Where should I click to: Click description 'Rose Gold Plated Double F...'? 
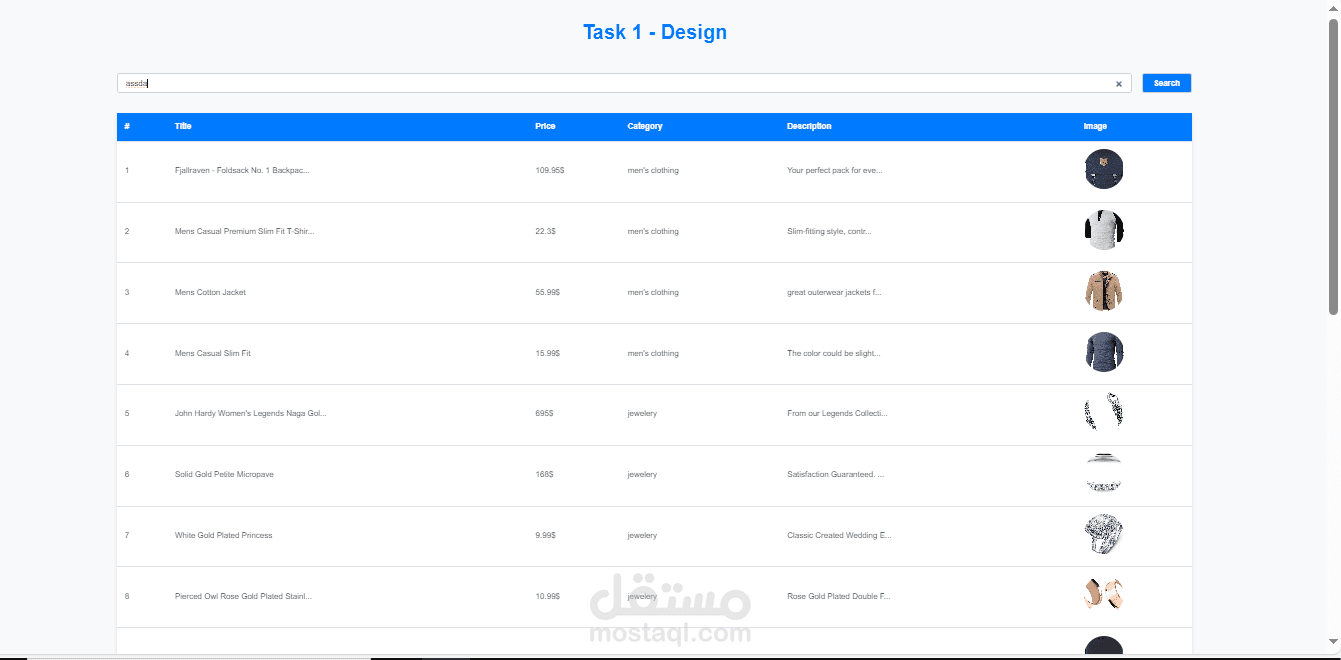point(838,596)
